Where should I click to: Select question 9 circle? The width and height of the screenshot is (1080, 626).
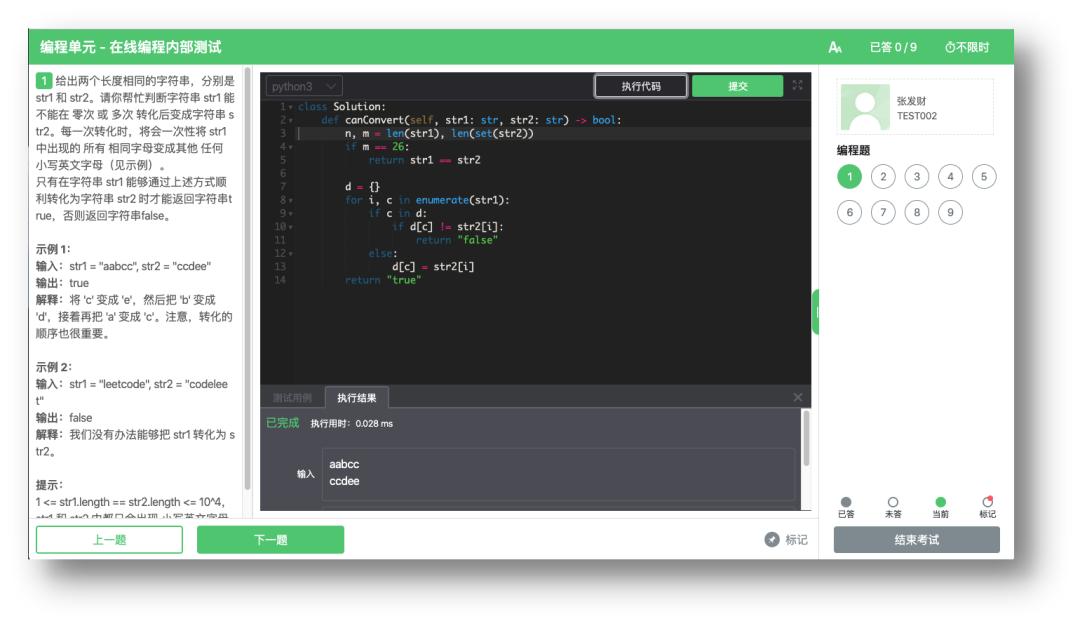coord(951,212)
